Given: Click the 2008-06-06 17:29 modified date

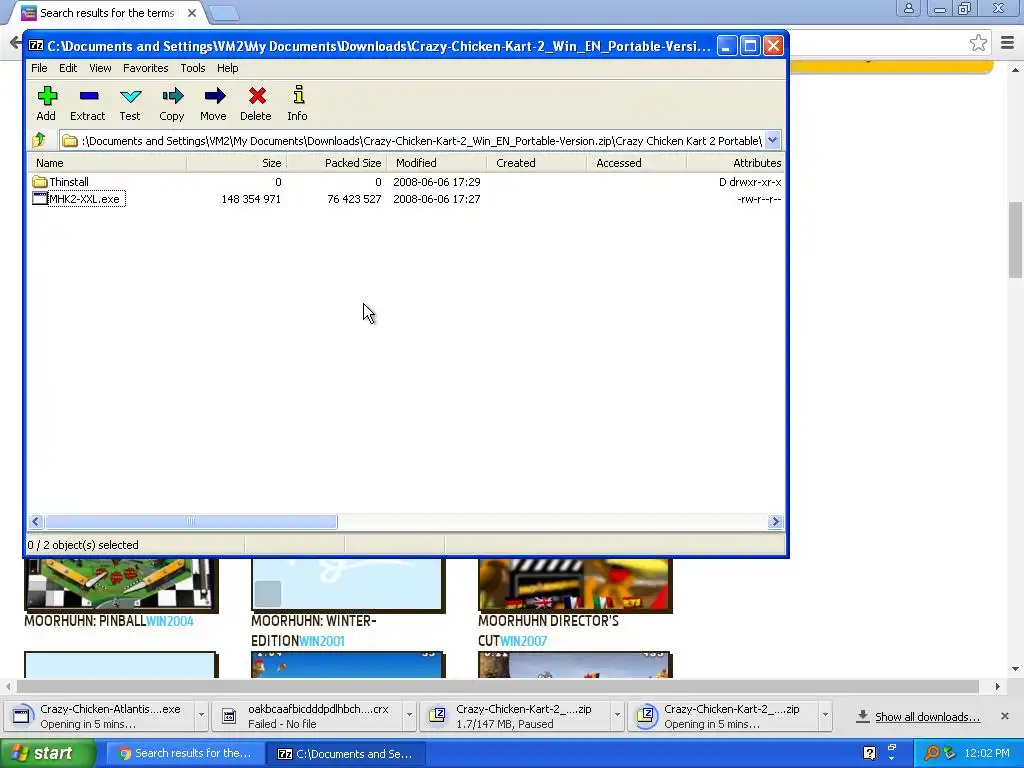Looking at the screenshot, I should coord(437,182).
